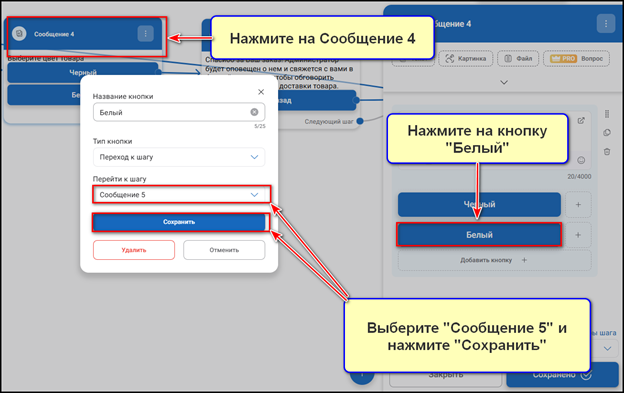
Task: Select the Файл content tab
Action: [518, 58]
